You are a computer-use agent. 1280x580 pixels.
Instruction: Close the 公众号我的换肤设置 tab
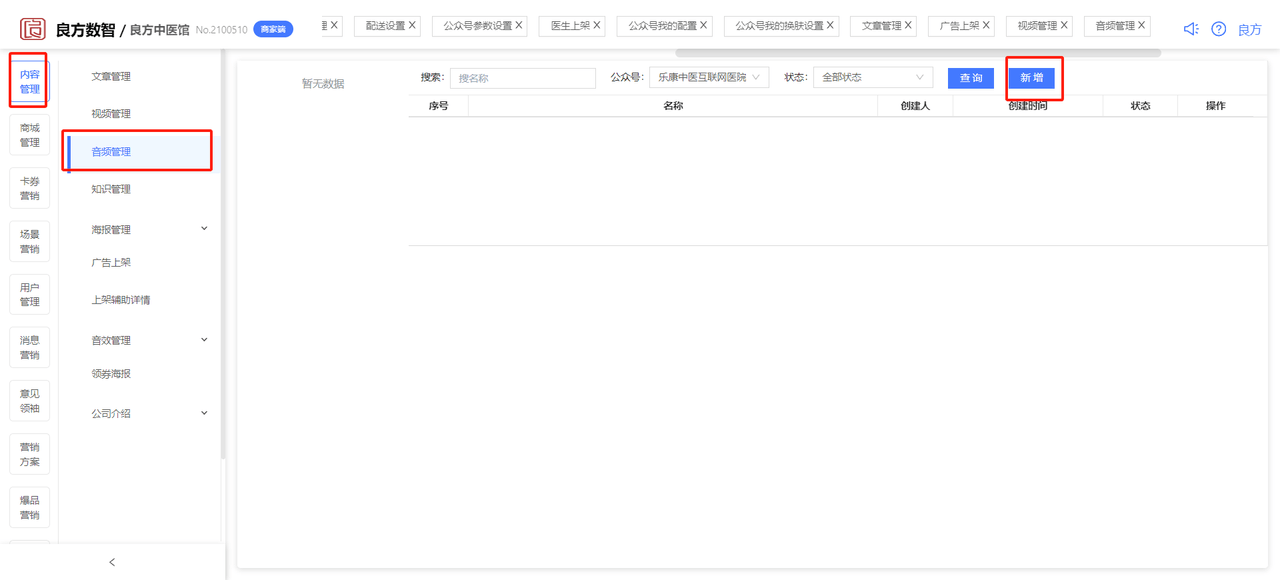click(x=831, y=25)
